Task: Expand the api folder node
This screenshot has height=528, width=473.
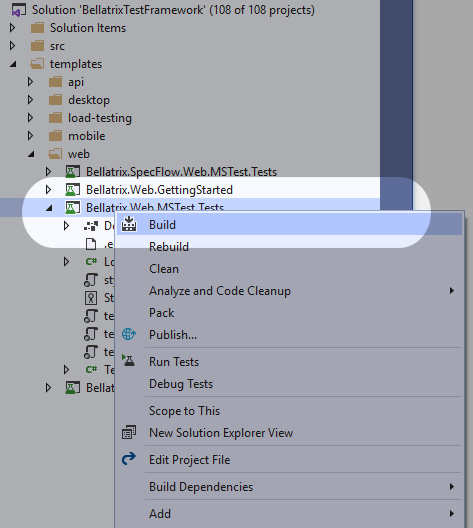Action: point(30,81)
